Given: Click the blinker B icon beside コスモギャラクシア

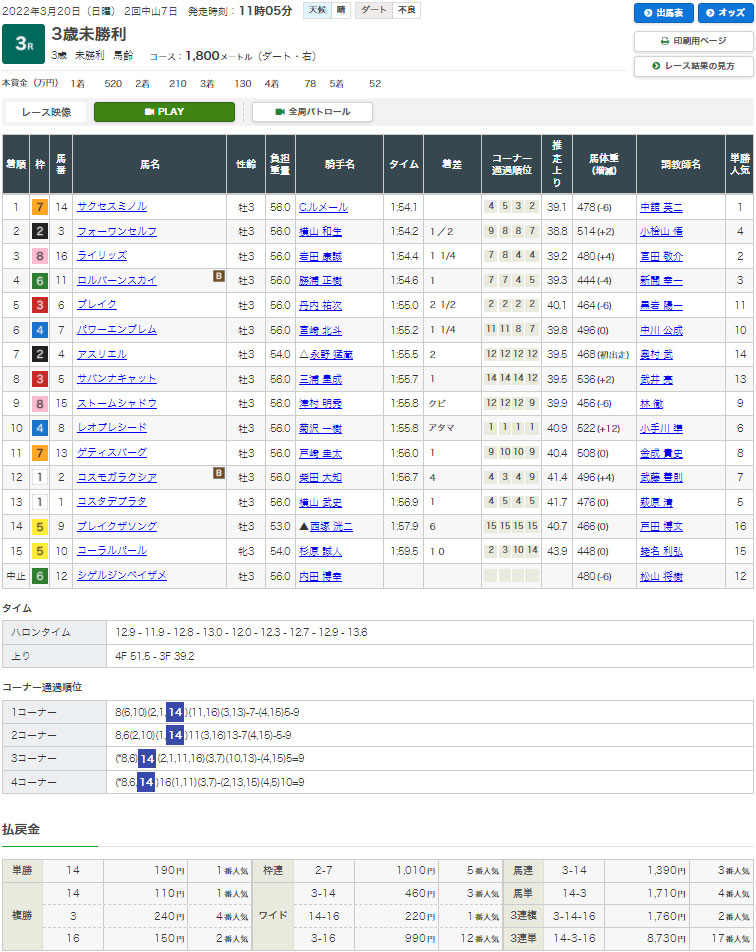Looking at the screenshot, I should pos(218,472).
